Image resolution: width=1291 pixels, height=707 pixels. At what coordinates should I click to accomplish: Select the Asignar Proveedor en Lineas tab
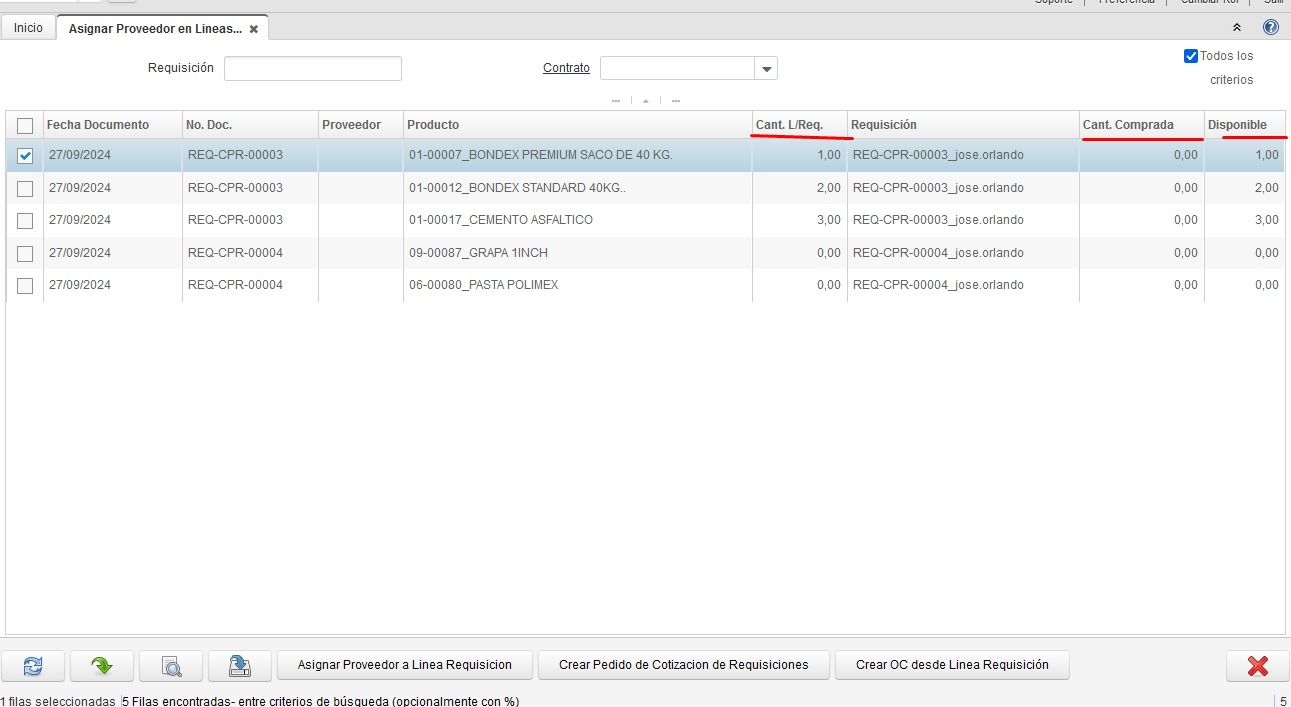[x=155, y=29]
